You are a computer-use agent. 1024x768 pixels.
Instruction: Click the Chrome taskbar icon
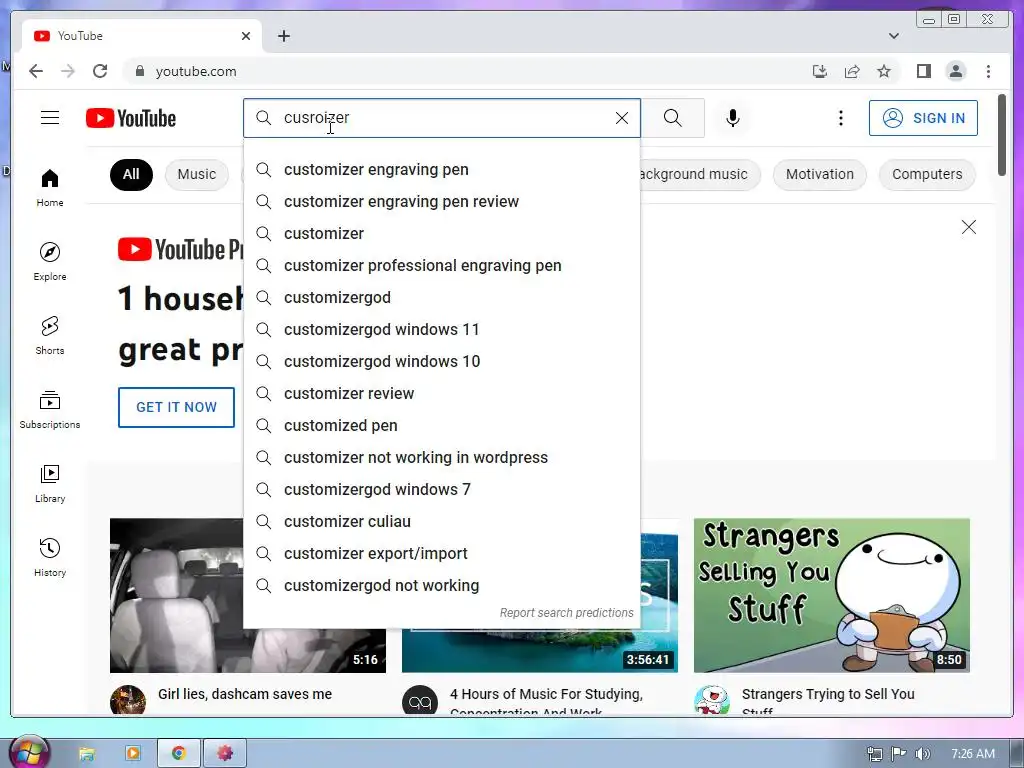point(178,754)
